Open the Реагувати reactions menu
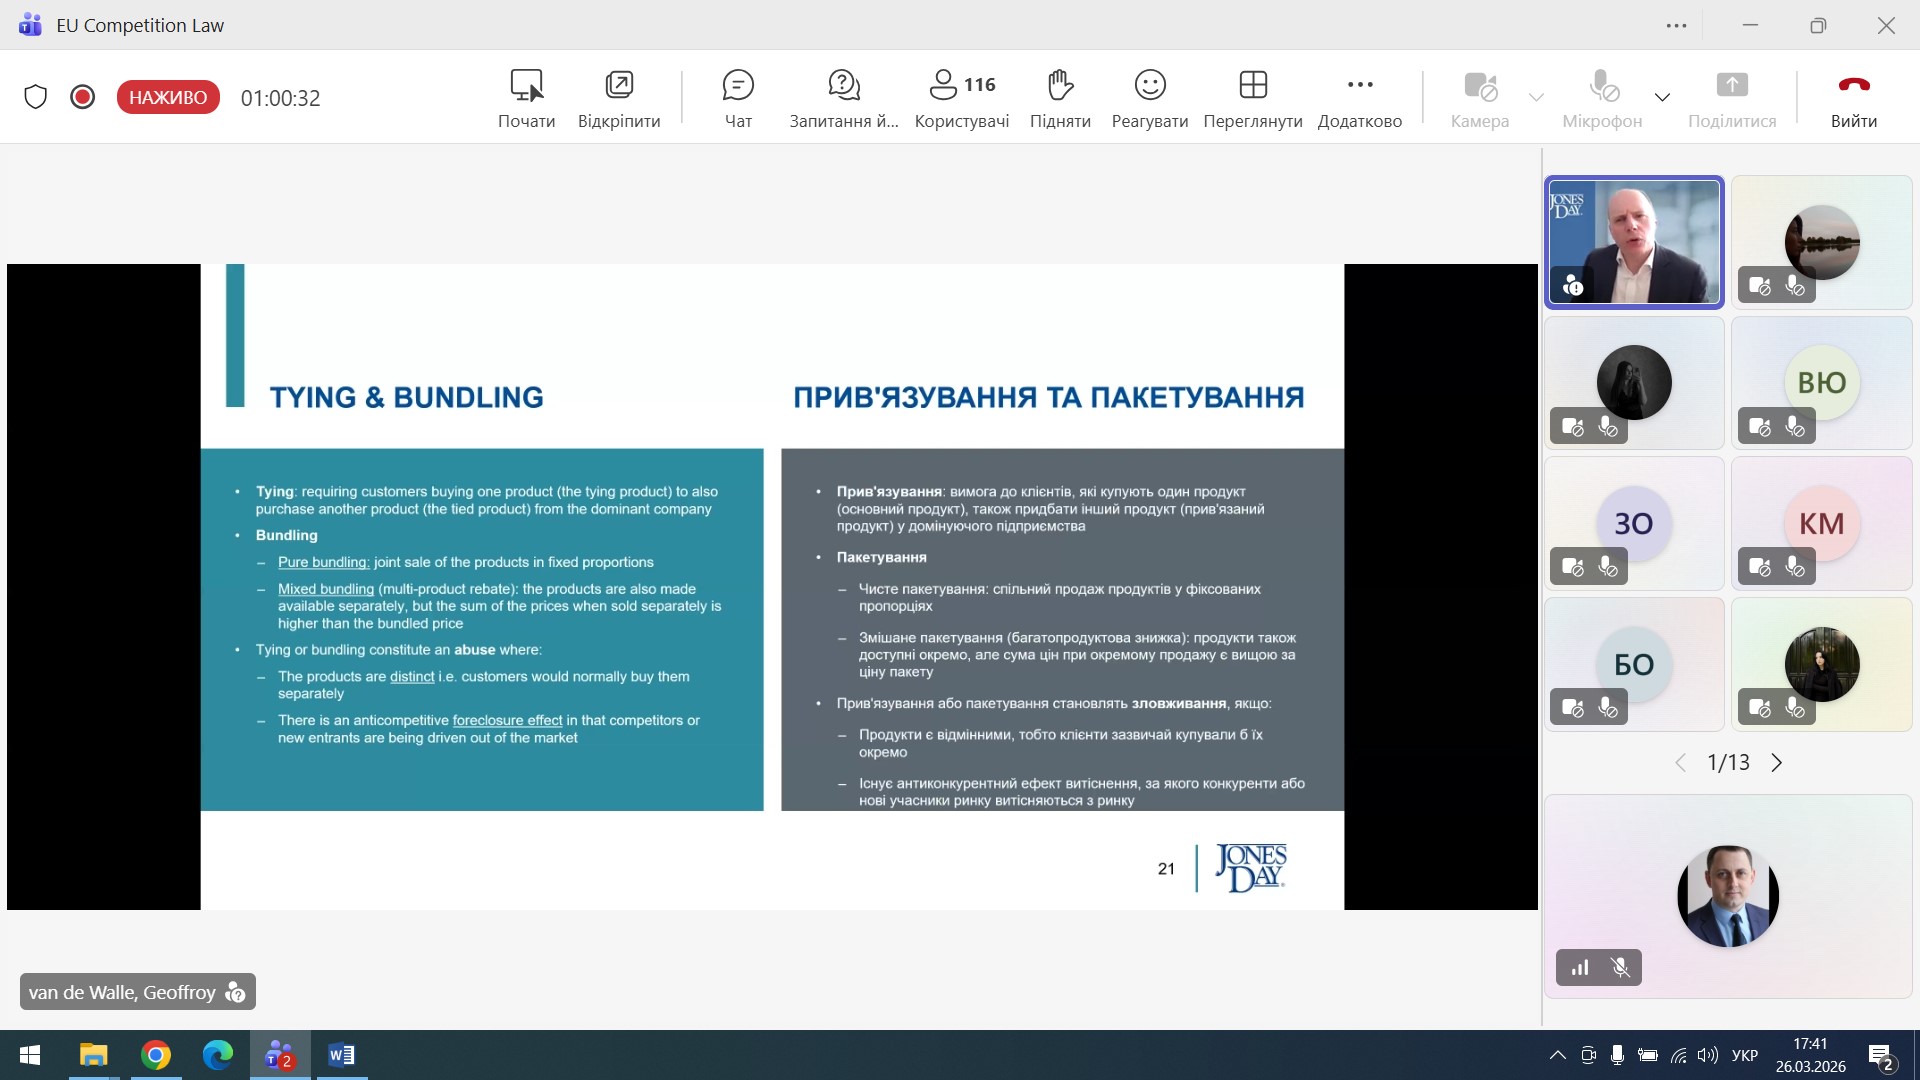The image size is (1920, 1080). [1149, 98]
